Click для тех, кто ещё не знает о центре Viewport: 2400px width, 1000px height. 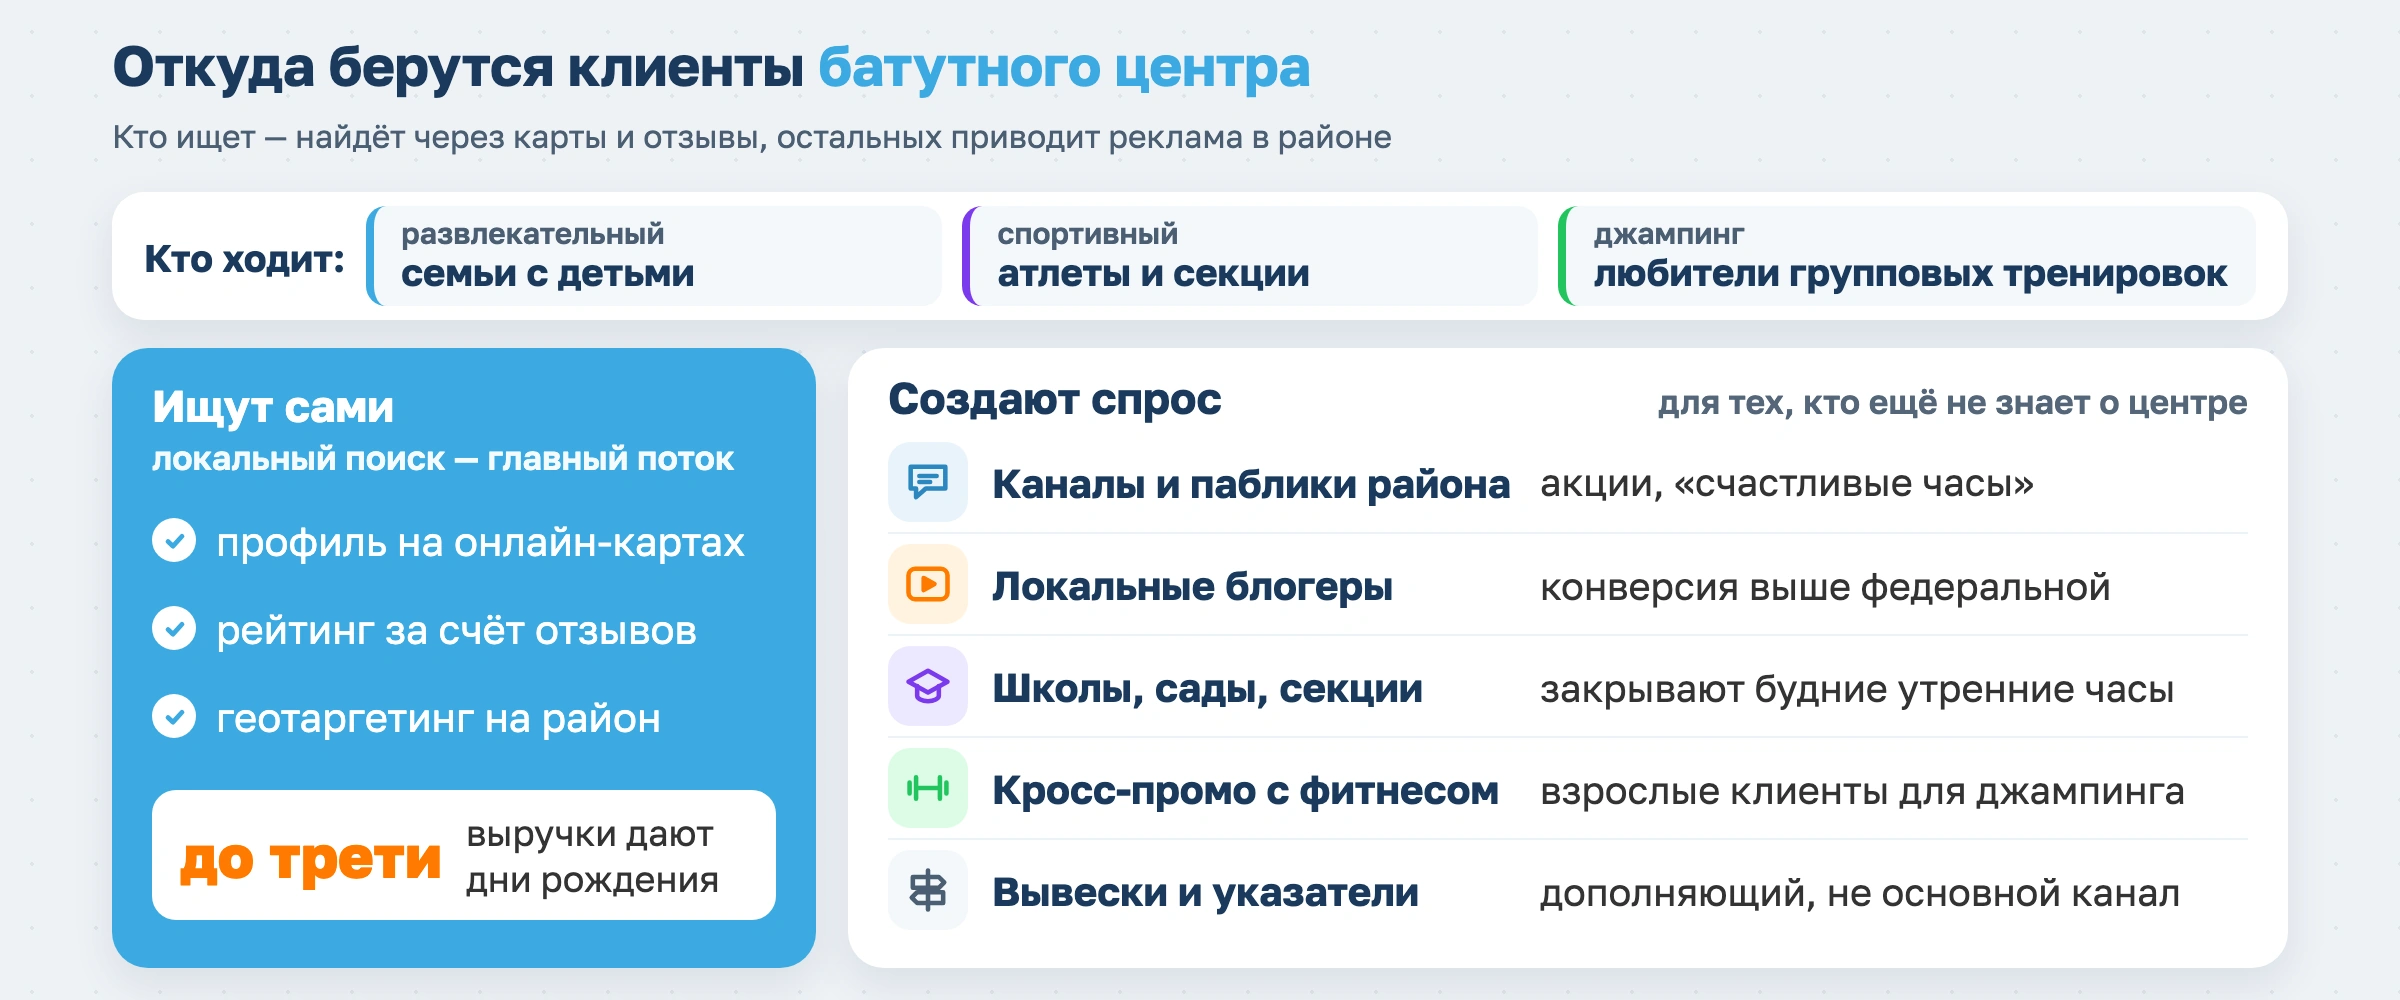[1952, 402]
